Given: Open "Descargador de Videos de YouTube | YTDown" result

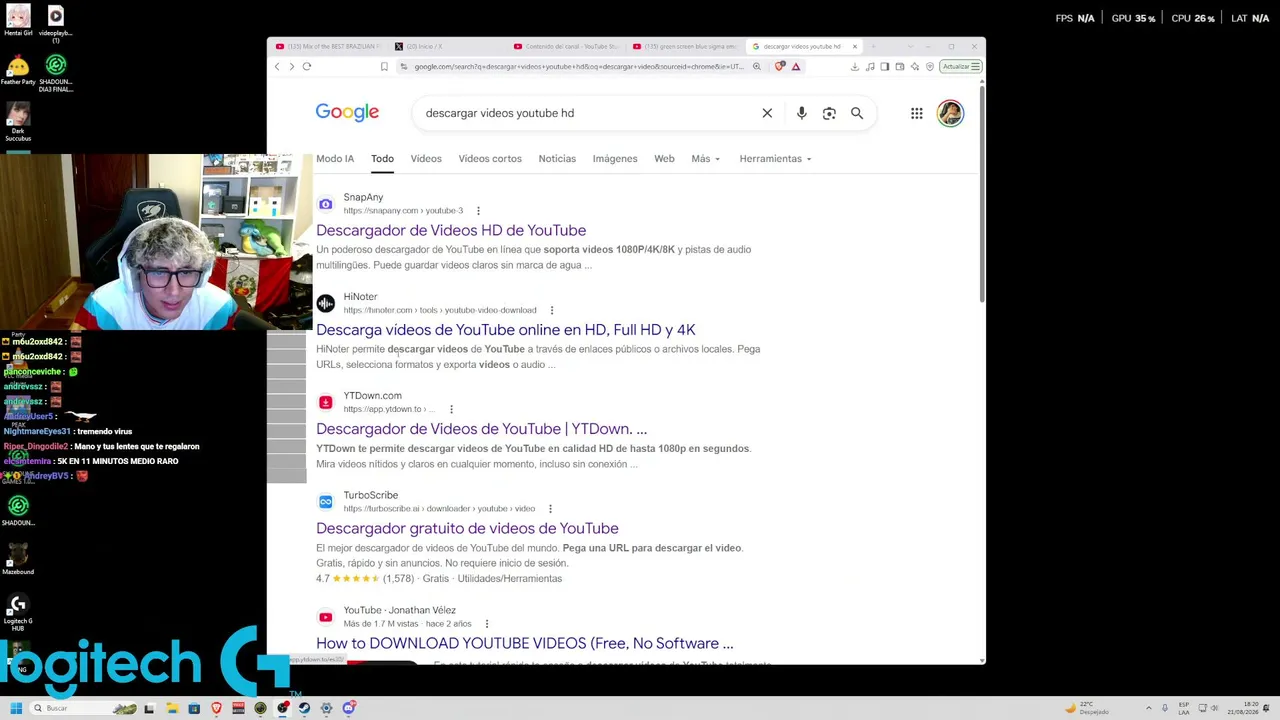Looking at the screenshot, I should (x=481, y=429).
